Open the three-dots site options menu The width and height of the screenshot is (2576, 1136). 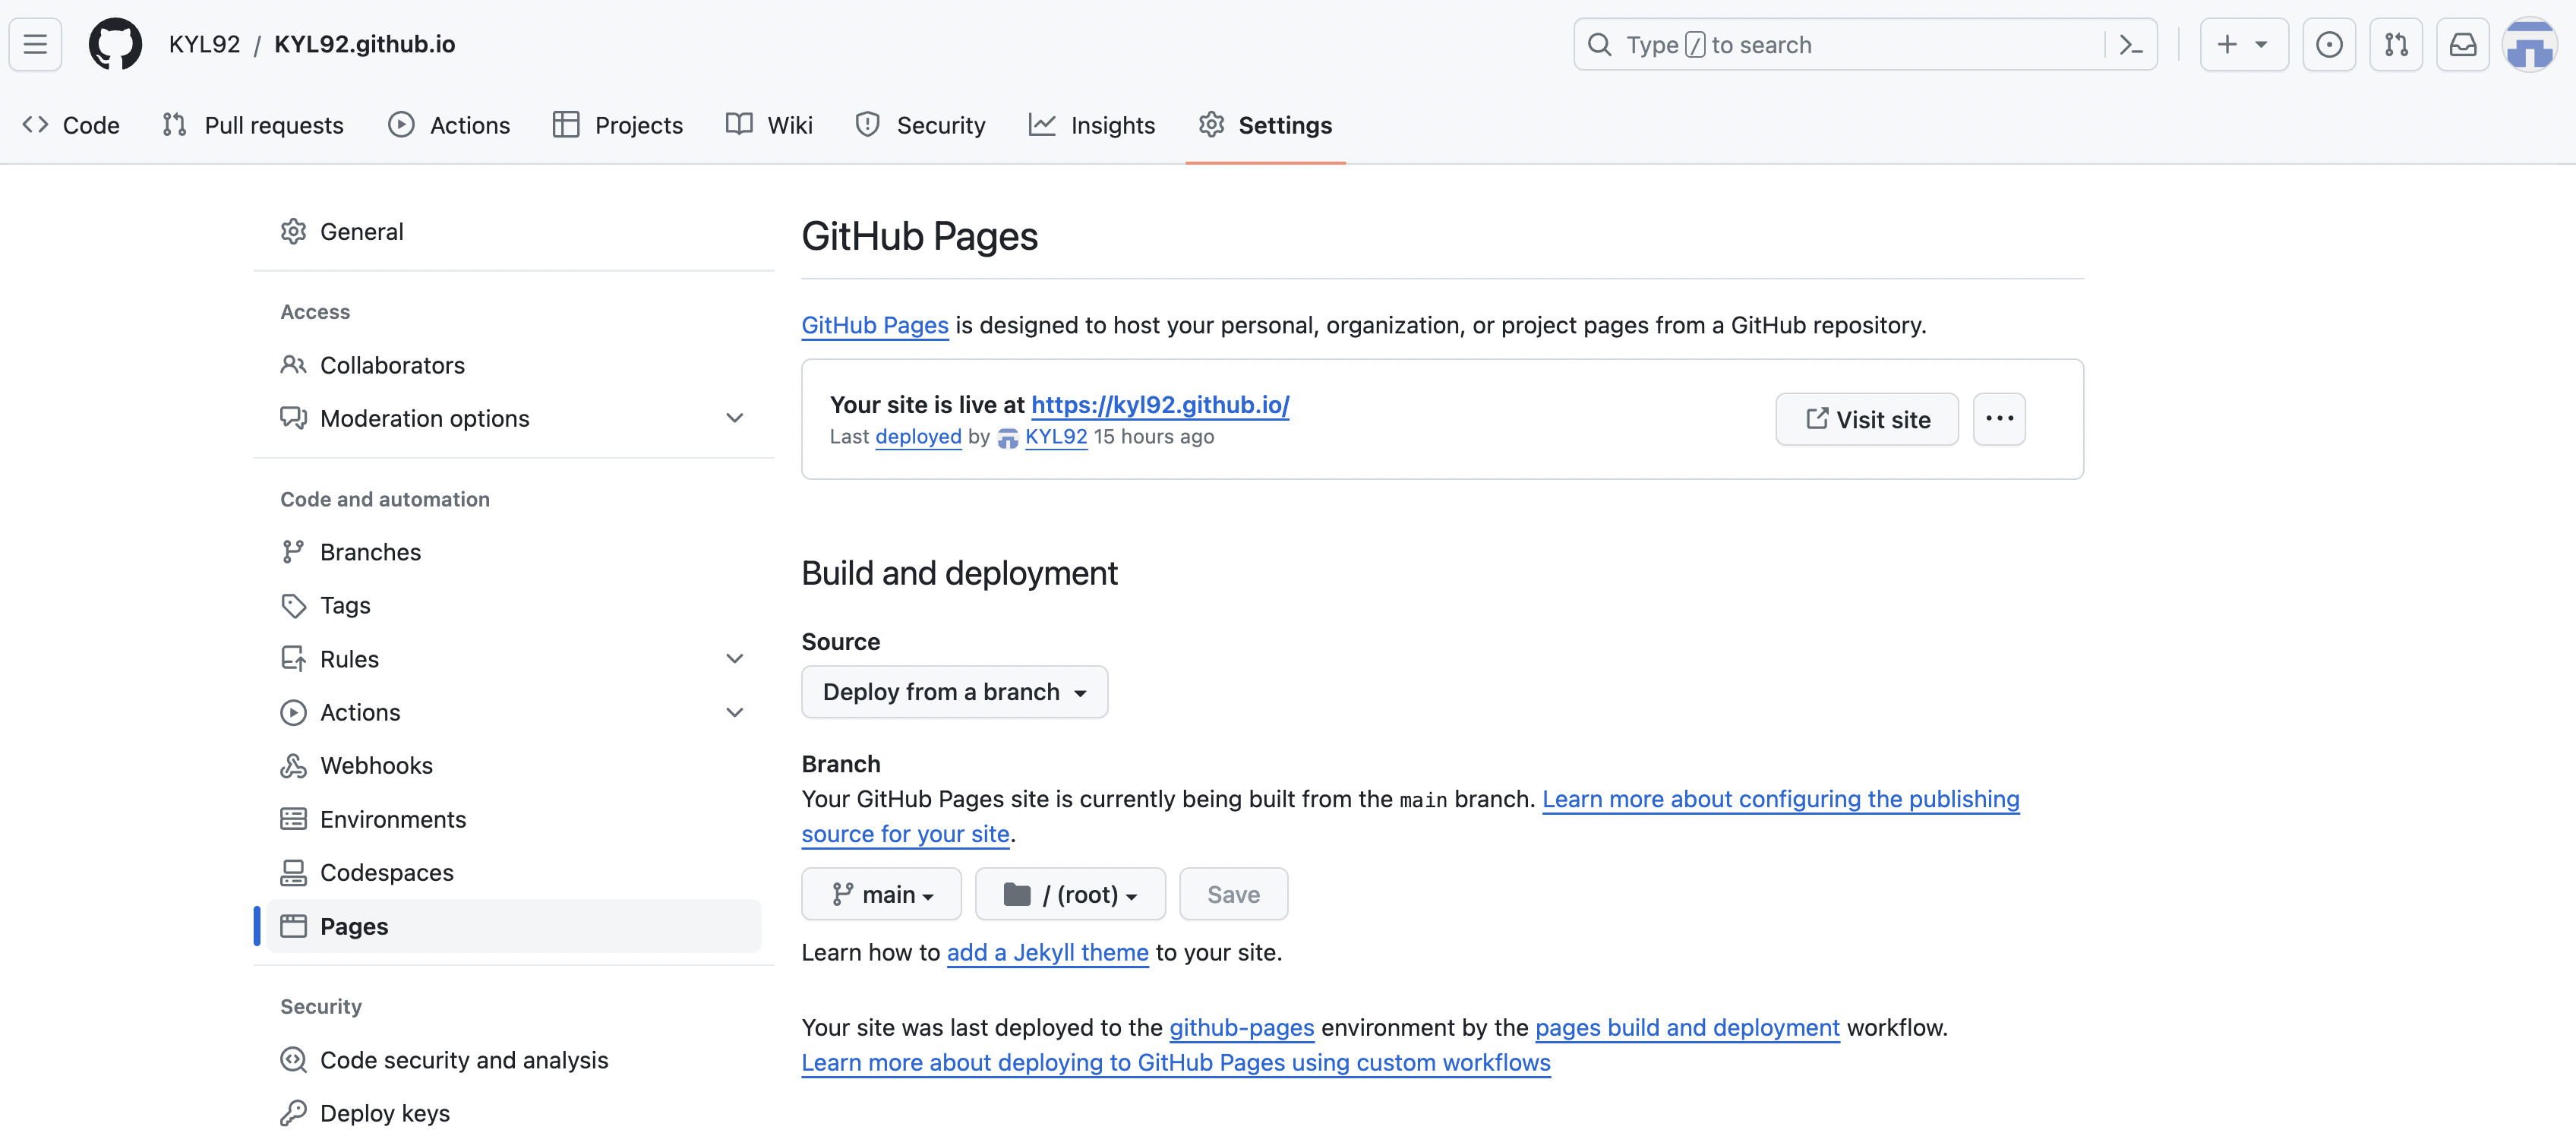point(1998,419)
